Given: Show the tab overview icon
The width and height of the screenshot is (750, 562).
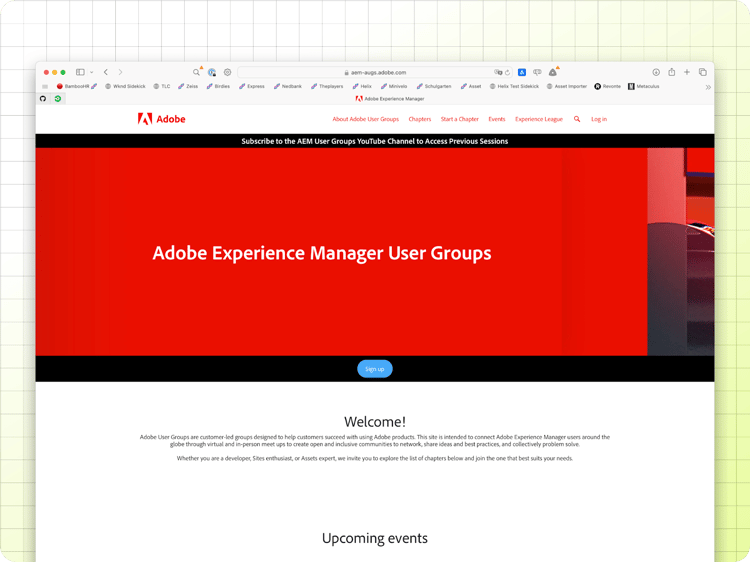Looking at the screenshot, I should coord(703,72).
